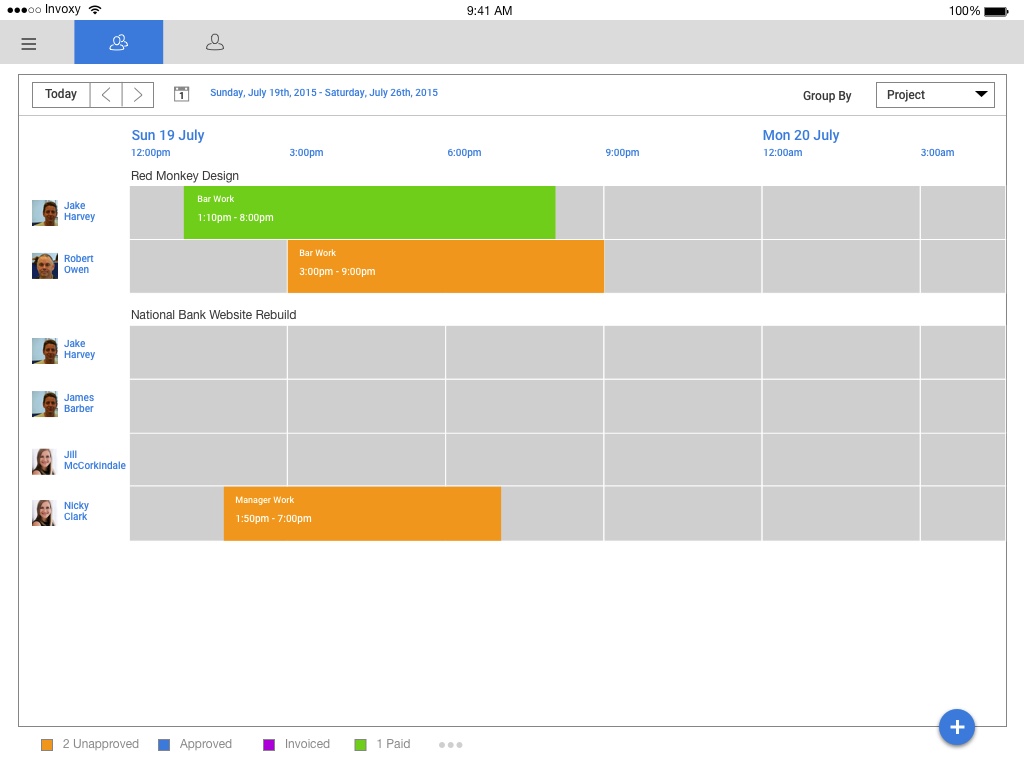This screenshot has width=1024, height=768.
Task: Open the hamburger menu
Action: (29, 43)
